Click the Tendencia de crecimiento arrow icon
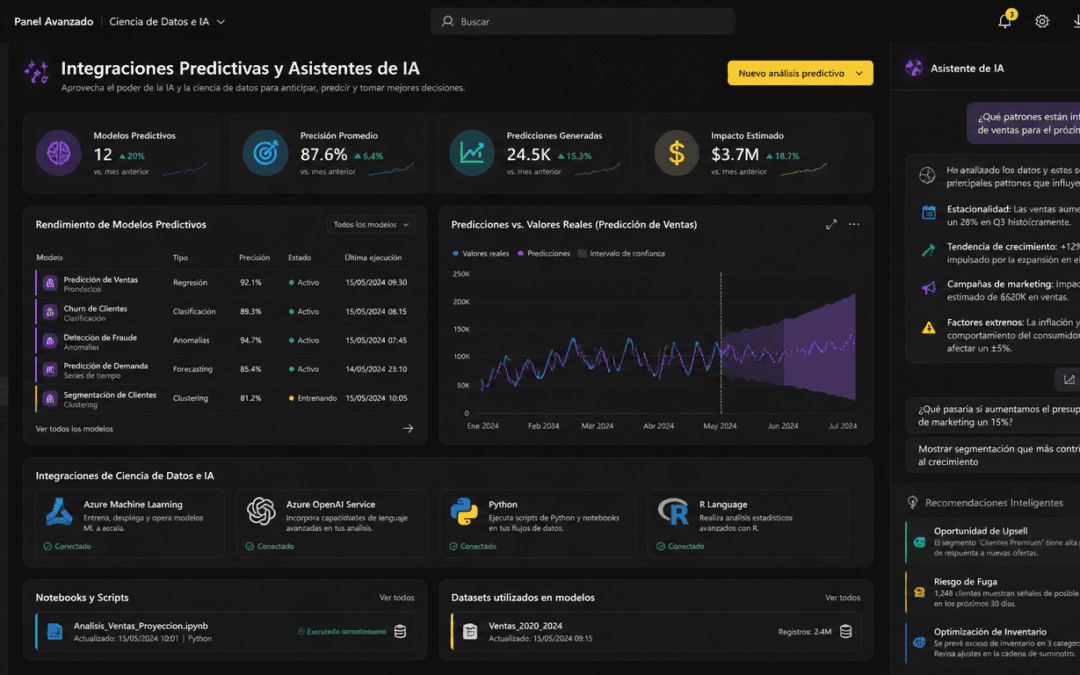 (928, 250)
